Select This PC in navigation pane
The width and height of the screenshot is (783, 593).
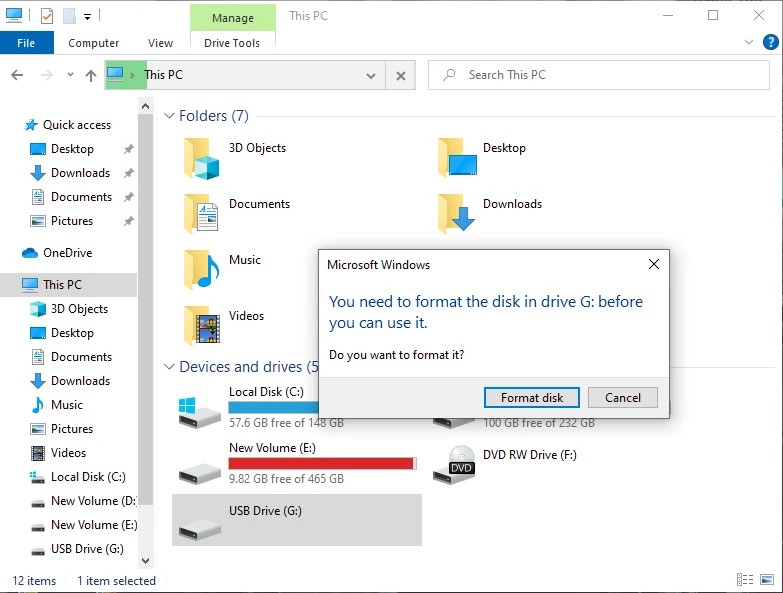tap(68, 285)
